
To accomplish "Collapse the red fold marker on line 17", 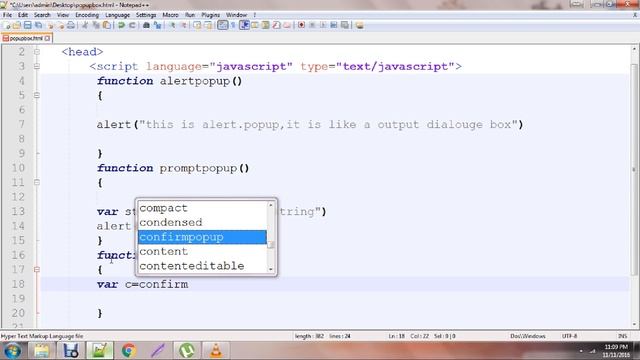I will click(37, 269).
